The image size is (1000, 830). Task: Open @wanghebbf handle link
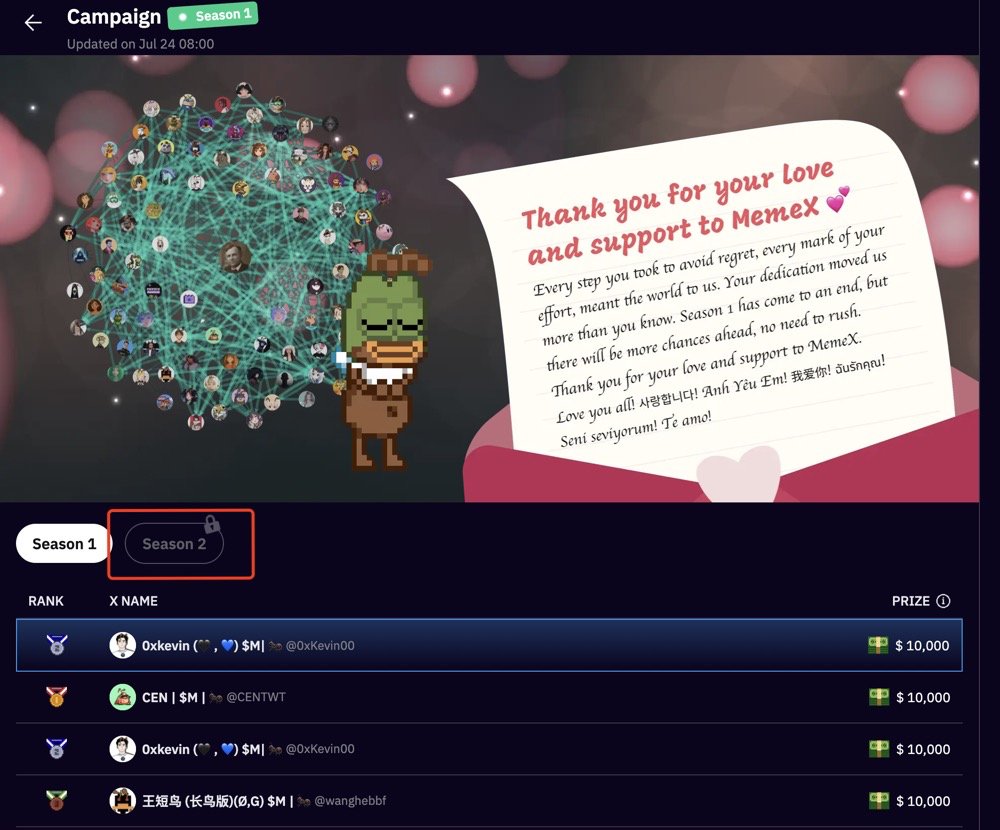[350, 801]
